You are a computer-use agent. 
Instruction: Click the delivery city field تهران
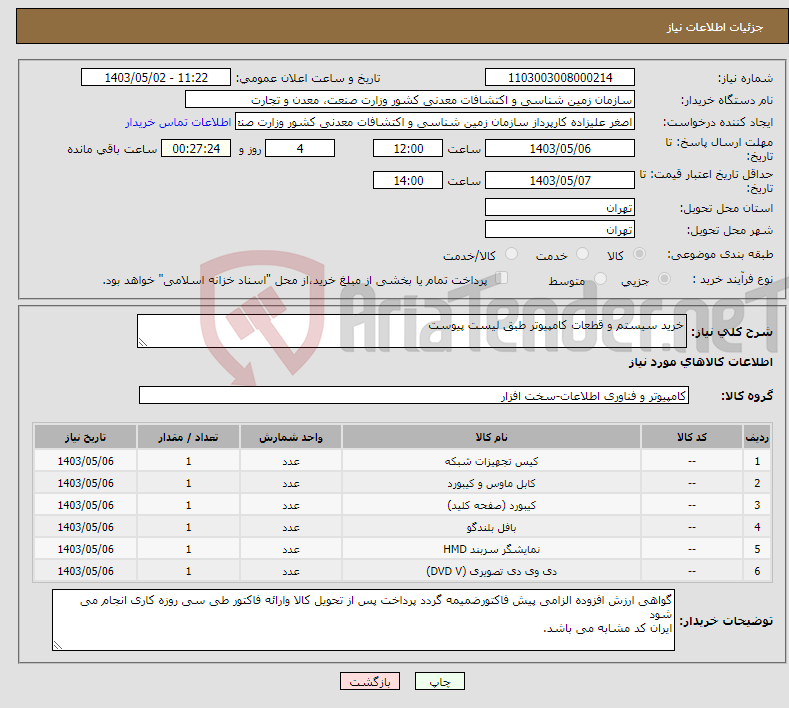(x=560, y=229)
